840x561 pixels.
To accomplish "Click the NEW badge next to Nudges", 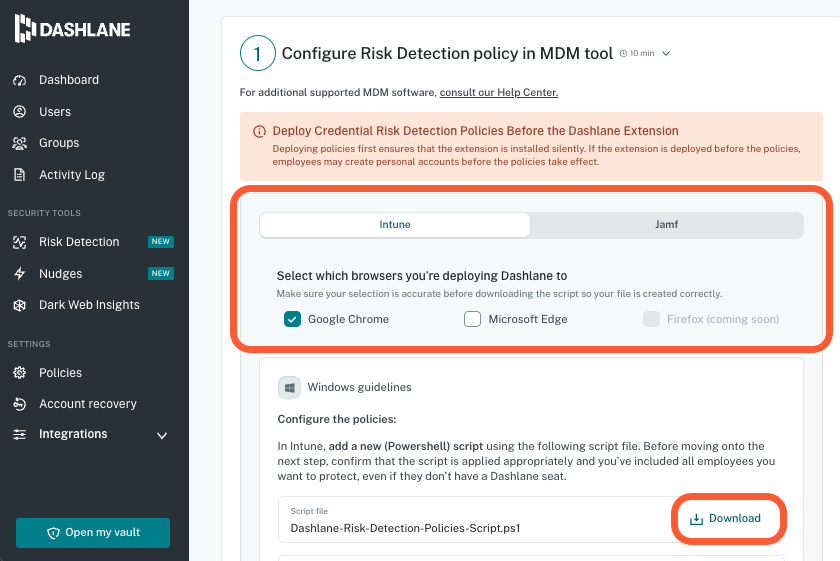I will (x=161, y=273).
